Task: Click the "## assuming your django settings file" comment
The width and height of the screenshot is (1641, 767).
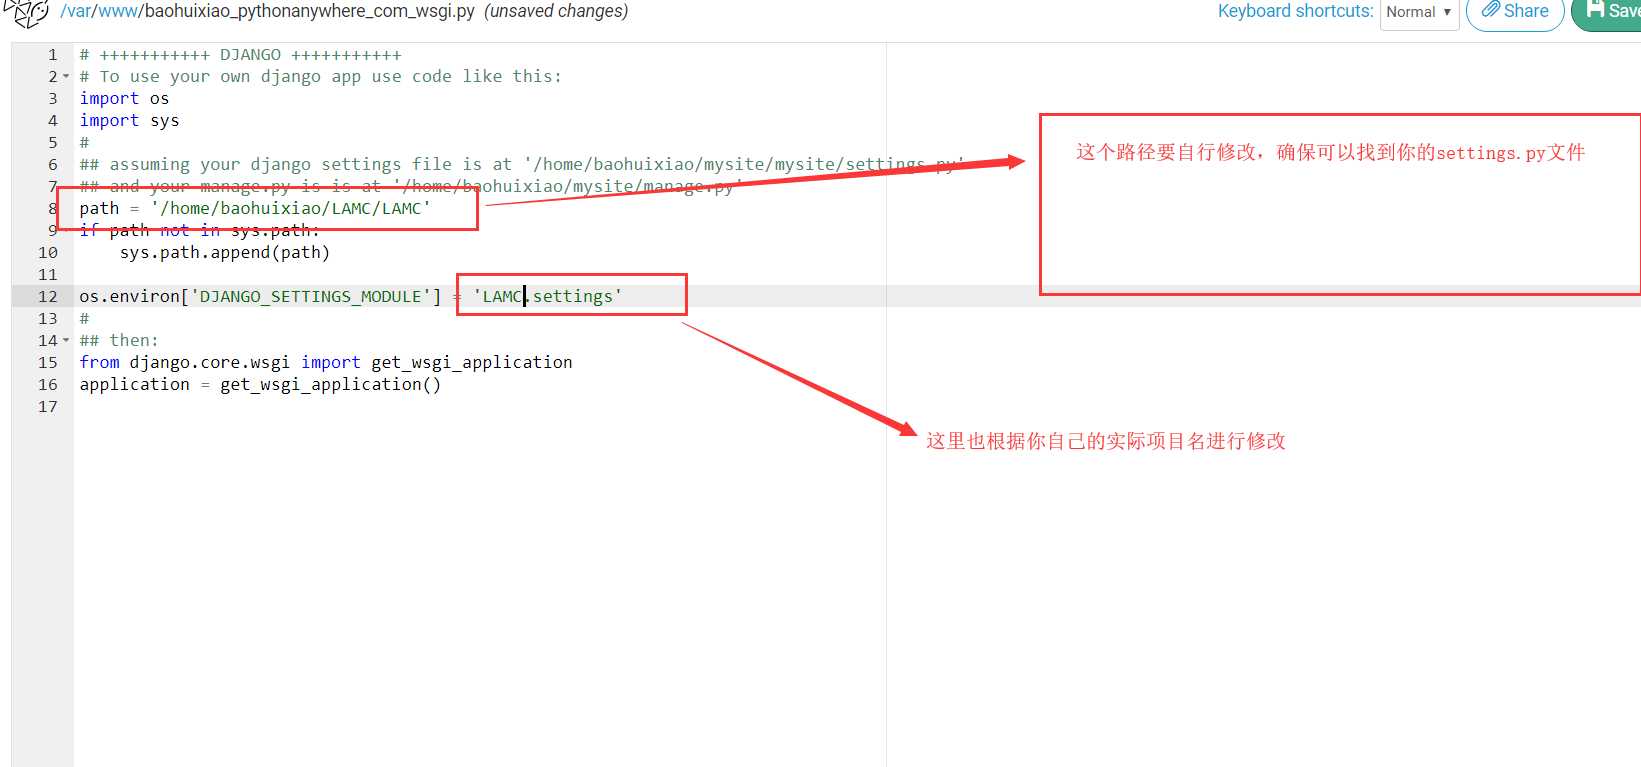Action: pyautogui.click(x=522, y=165)
